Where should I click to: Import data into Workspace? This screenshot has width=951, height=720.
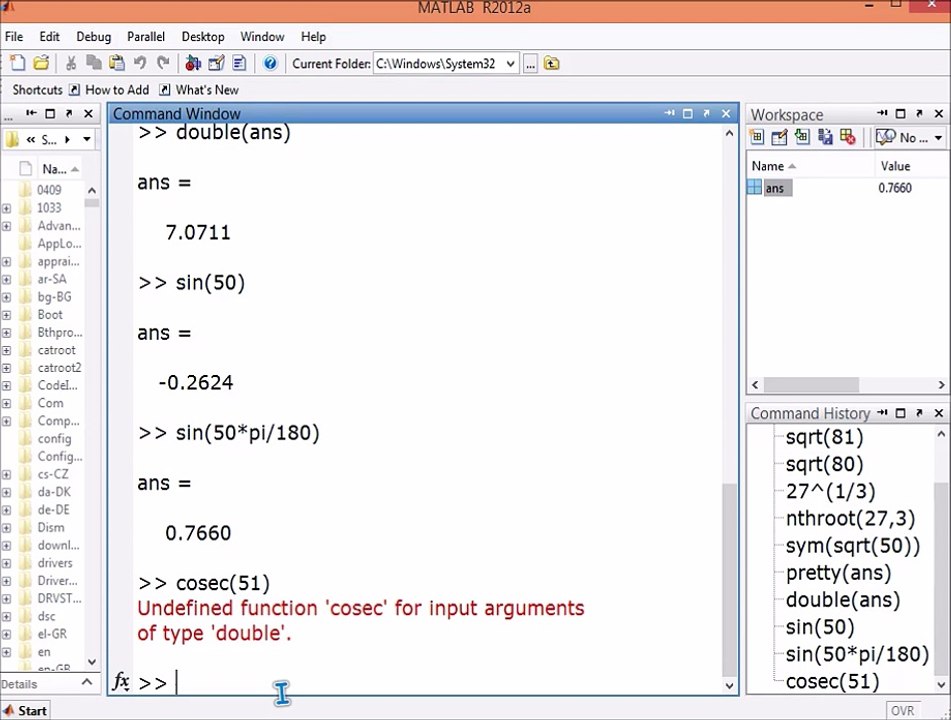tap(802, 137)
